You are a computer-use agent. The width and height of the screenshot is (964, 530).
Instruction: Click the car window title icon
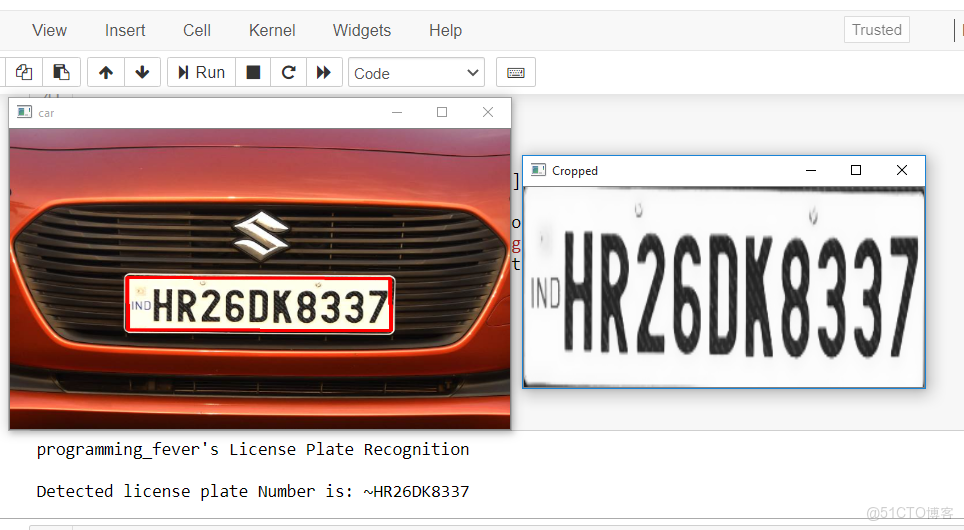coord(25,112)
